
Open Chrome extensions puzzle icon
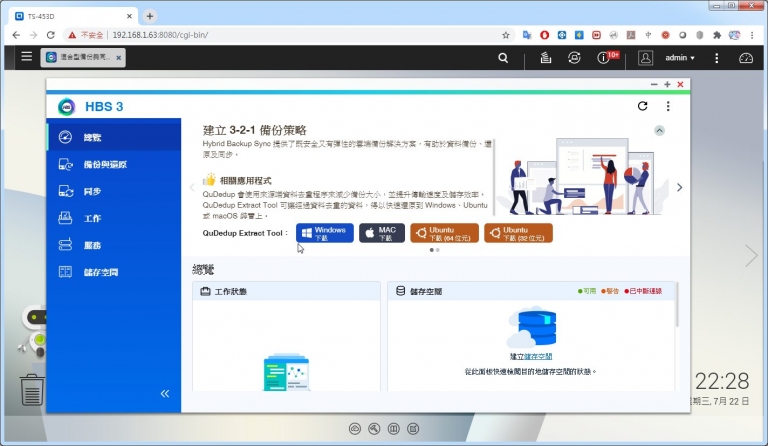tap(717, 35)
